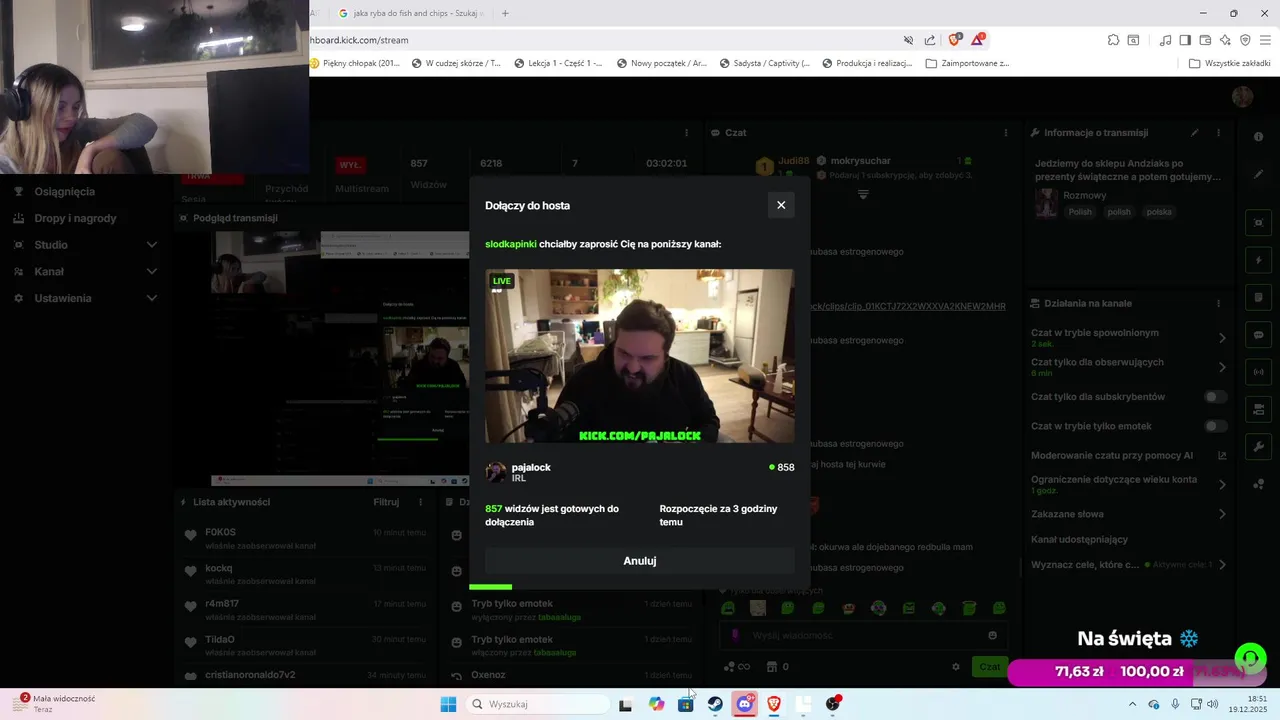Click focus frame icon in right sidebar
1280x720 pixels.
click(x=1259, y=223)
